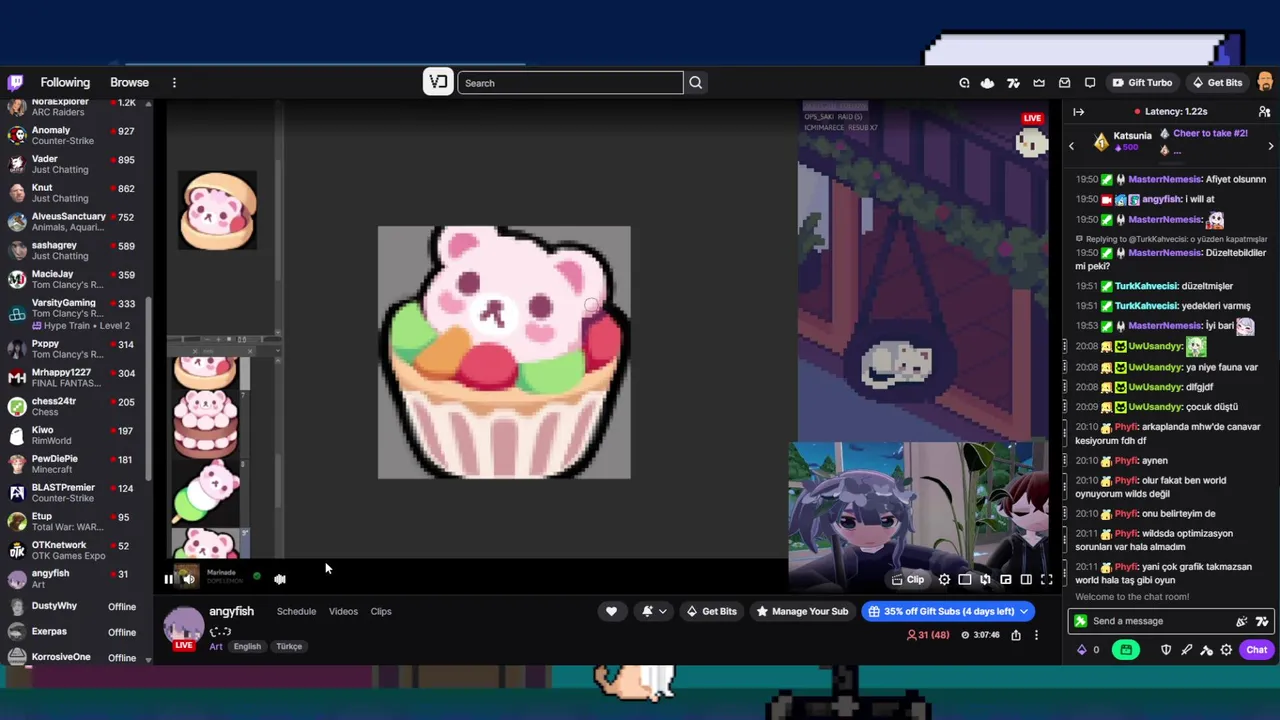
Task: Open the Whispers chat bubble icon
Action: pos(1090,83)
